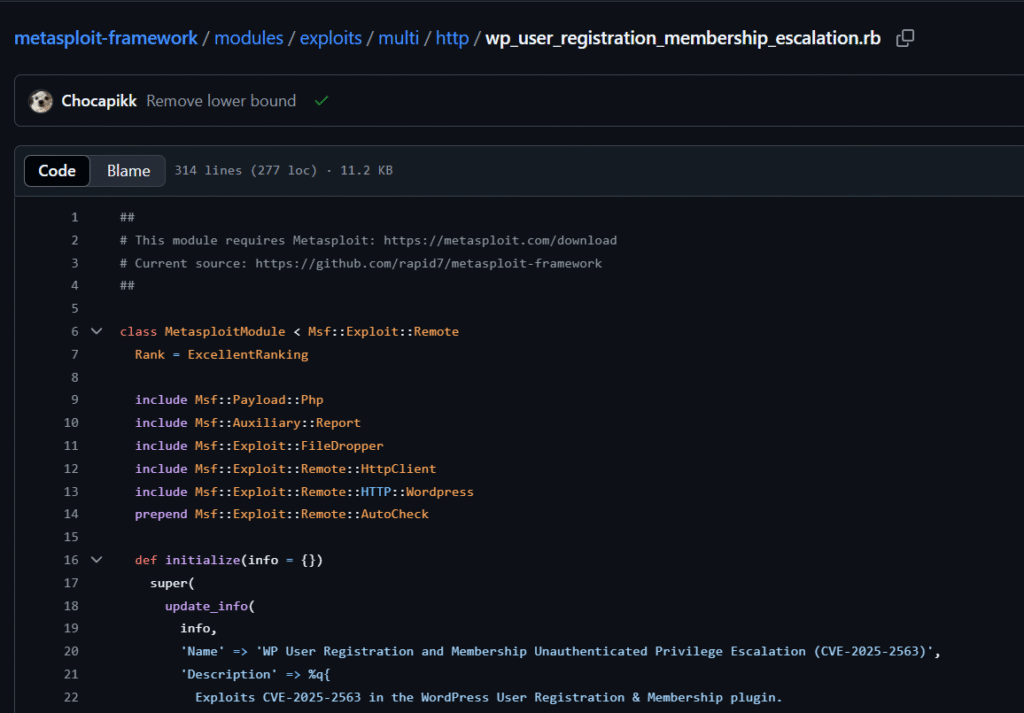Click 'Rank = ExcellentRanking' code line
This screenshot has width=1024, height=713.
(x=221, y=355)
